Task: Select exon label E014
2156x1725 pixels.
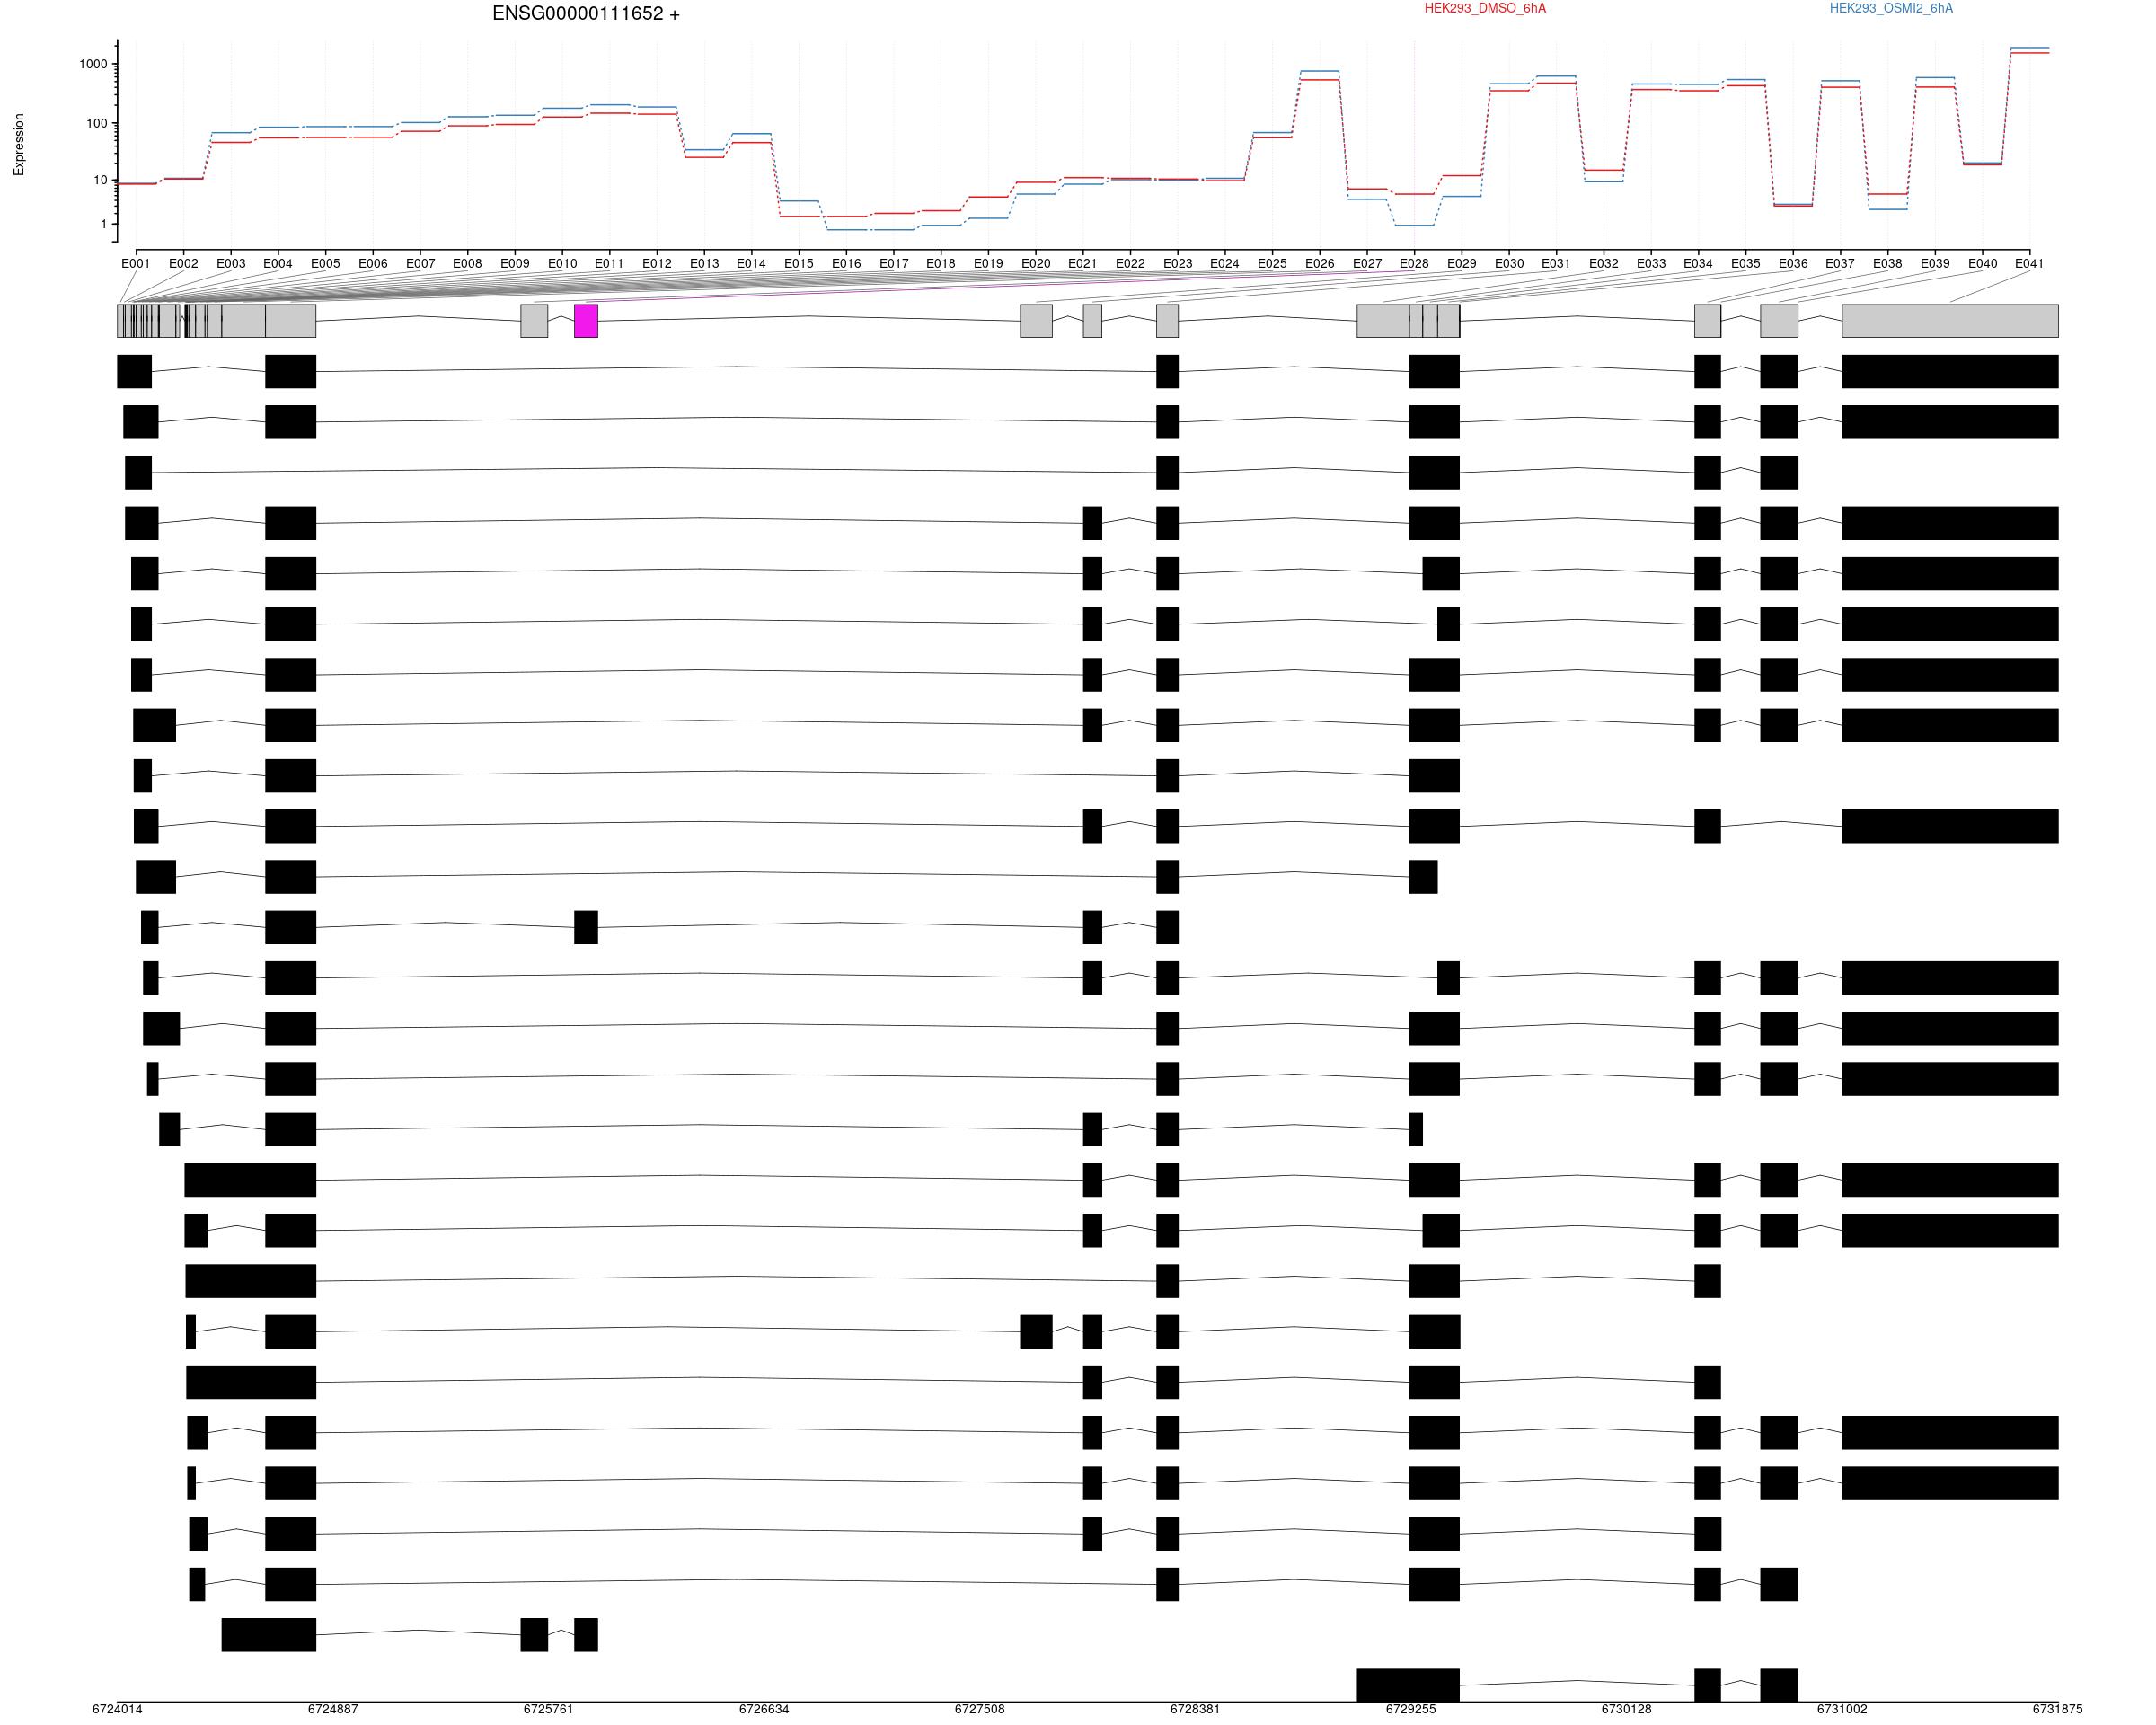Action: click(751, 264)
